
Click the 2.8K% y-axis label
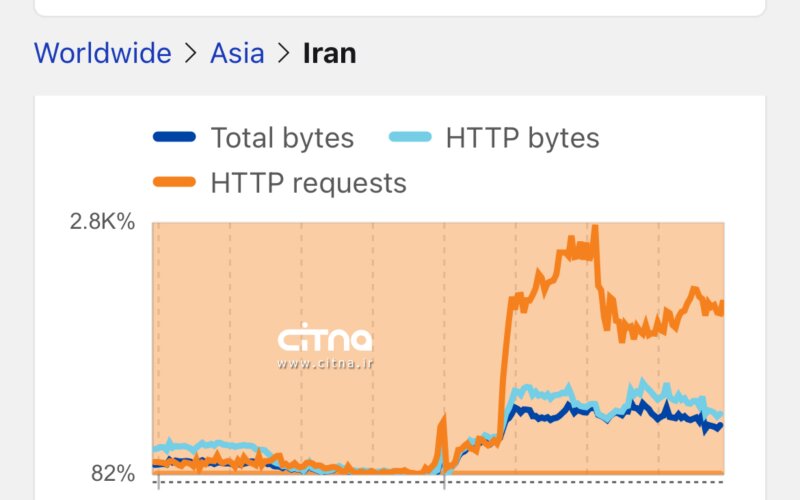[102, 221]
